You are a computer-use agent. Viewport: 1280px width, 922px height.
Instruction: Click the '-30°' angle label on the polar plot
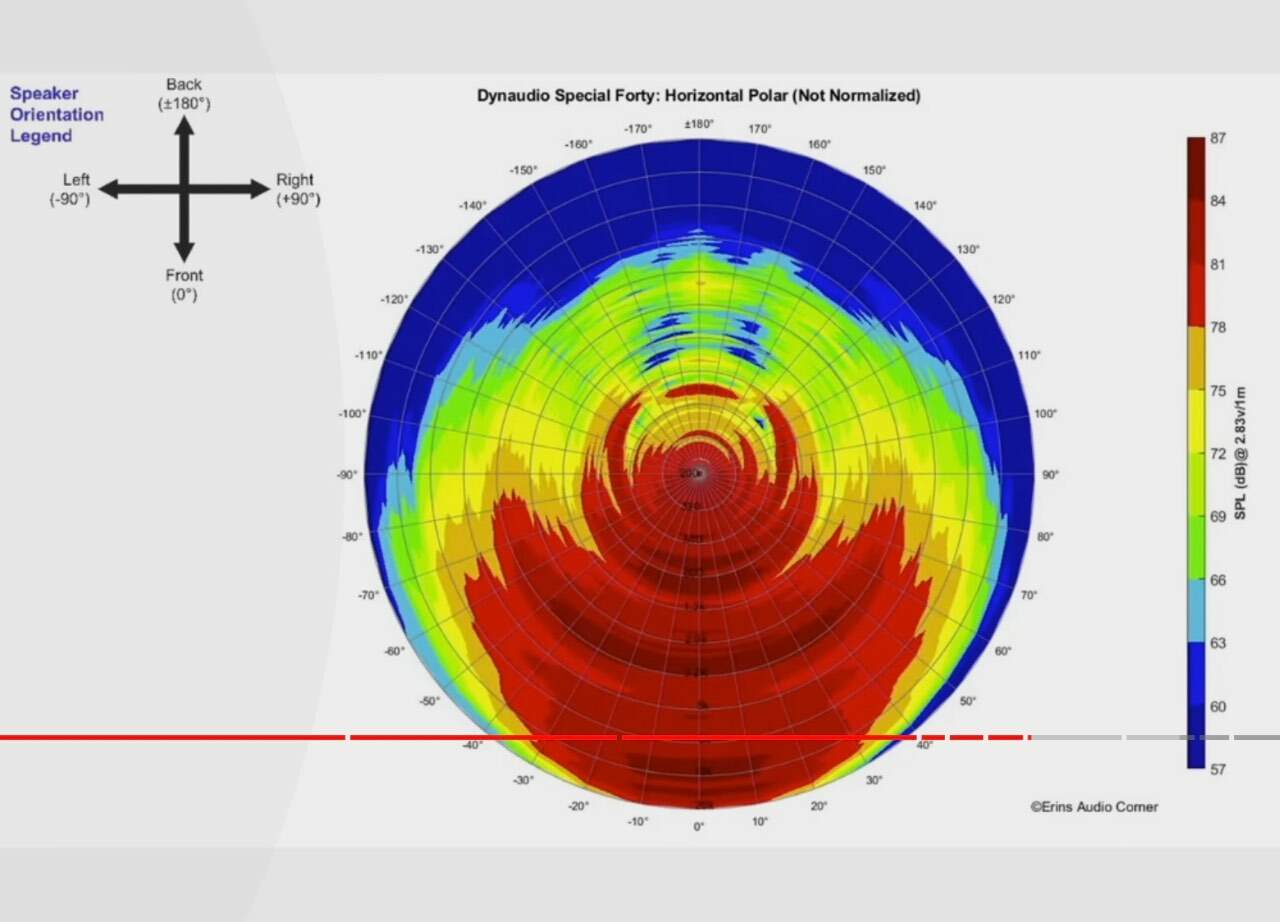(523, 780)
